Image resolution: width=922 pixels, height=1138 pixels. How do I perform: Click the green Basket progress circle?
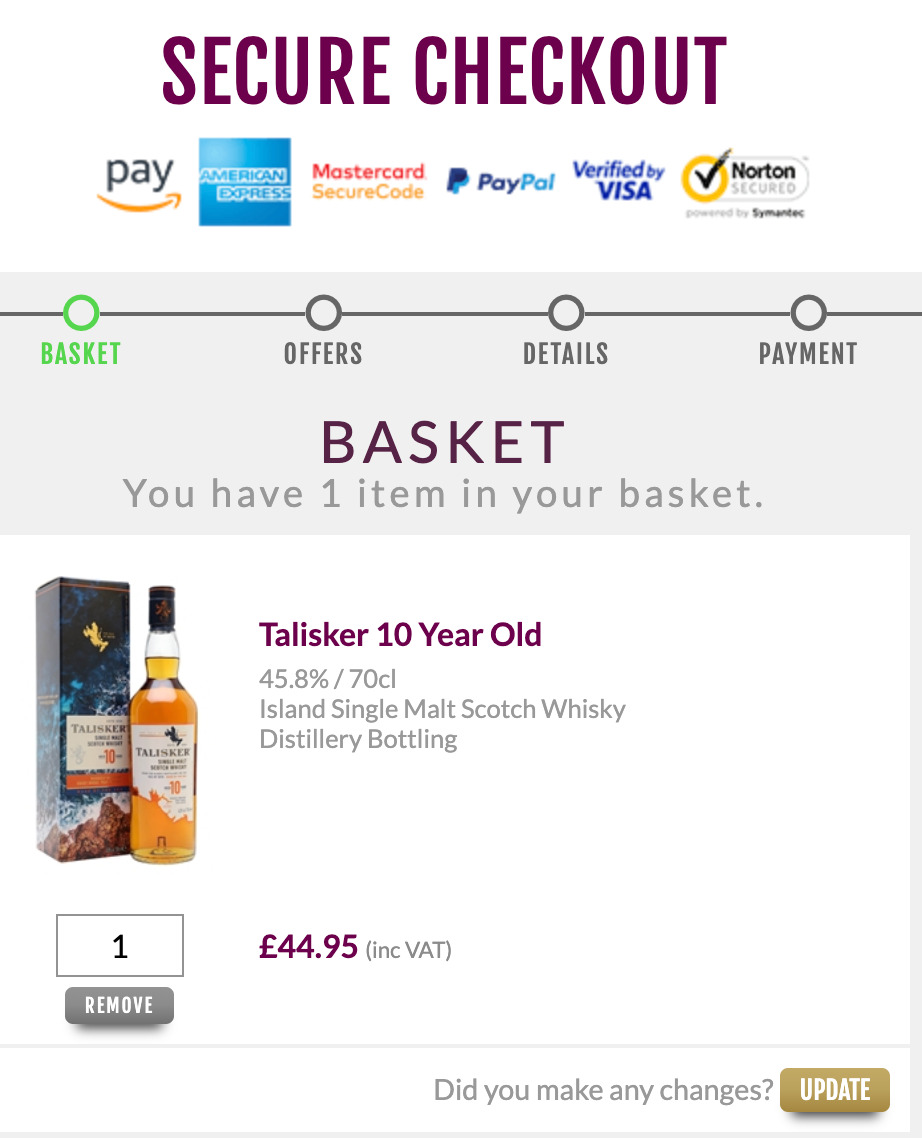pos(80,311)
